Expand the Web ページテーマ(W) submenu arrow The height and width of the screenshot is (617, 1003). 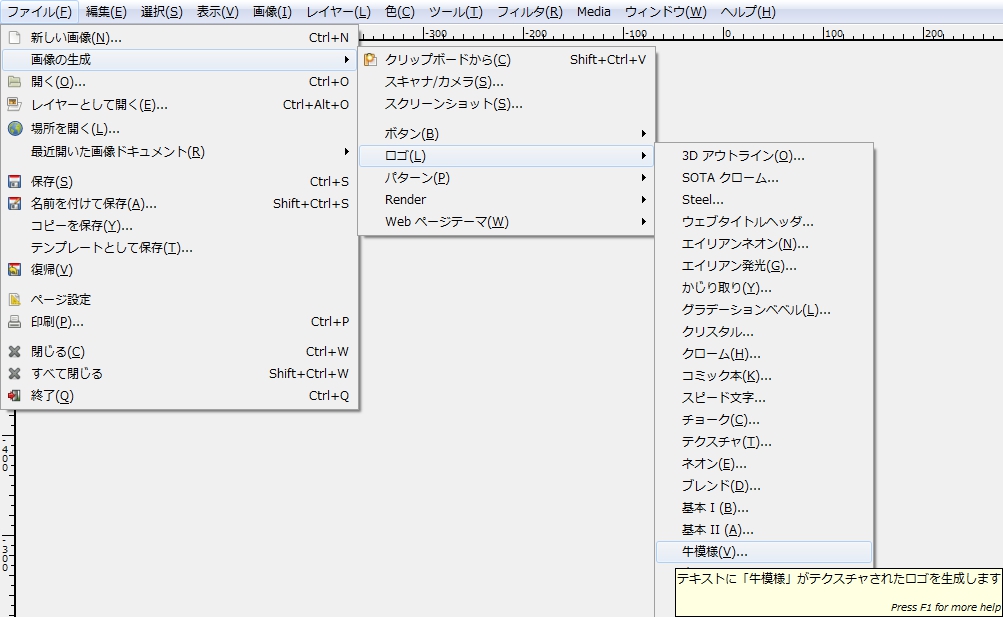point(644,222)
